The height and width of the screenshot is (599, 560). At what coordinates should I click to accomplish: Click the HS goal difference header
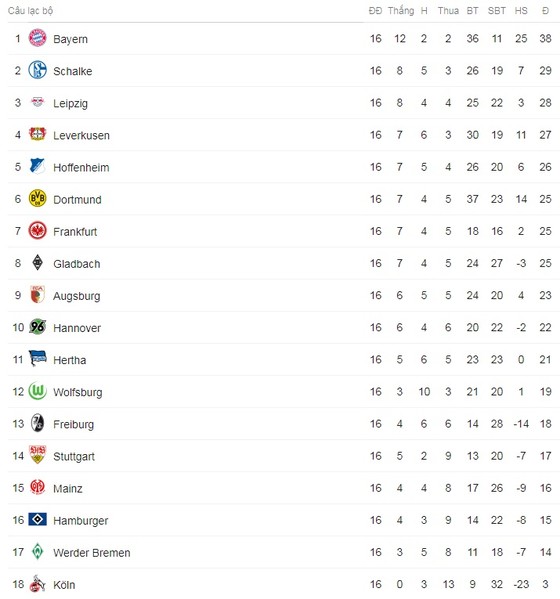tap(521, 10)
